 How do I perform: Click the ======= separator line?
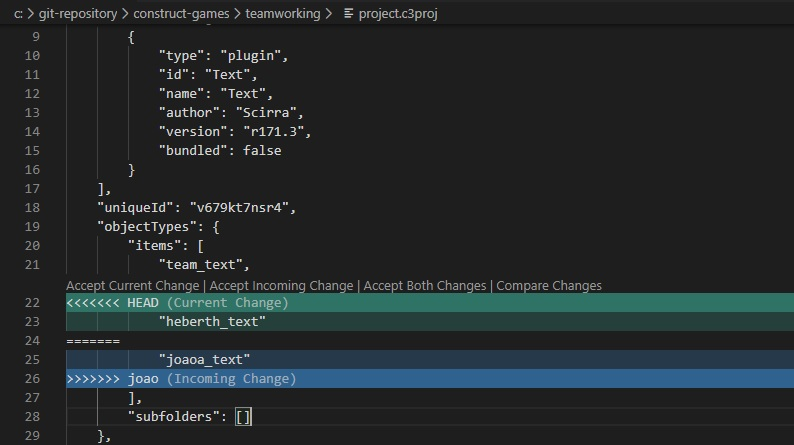click(x=93, y=341)
